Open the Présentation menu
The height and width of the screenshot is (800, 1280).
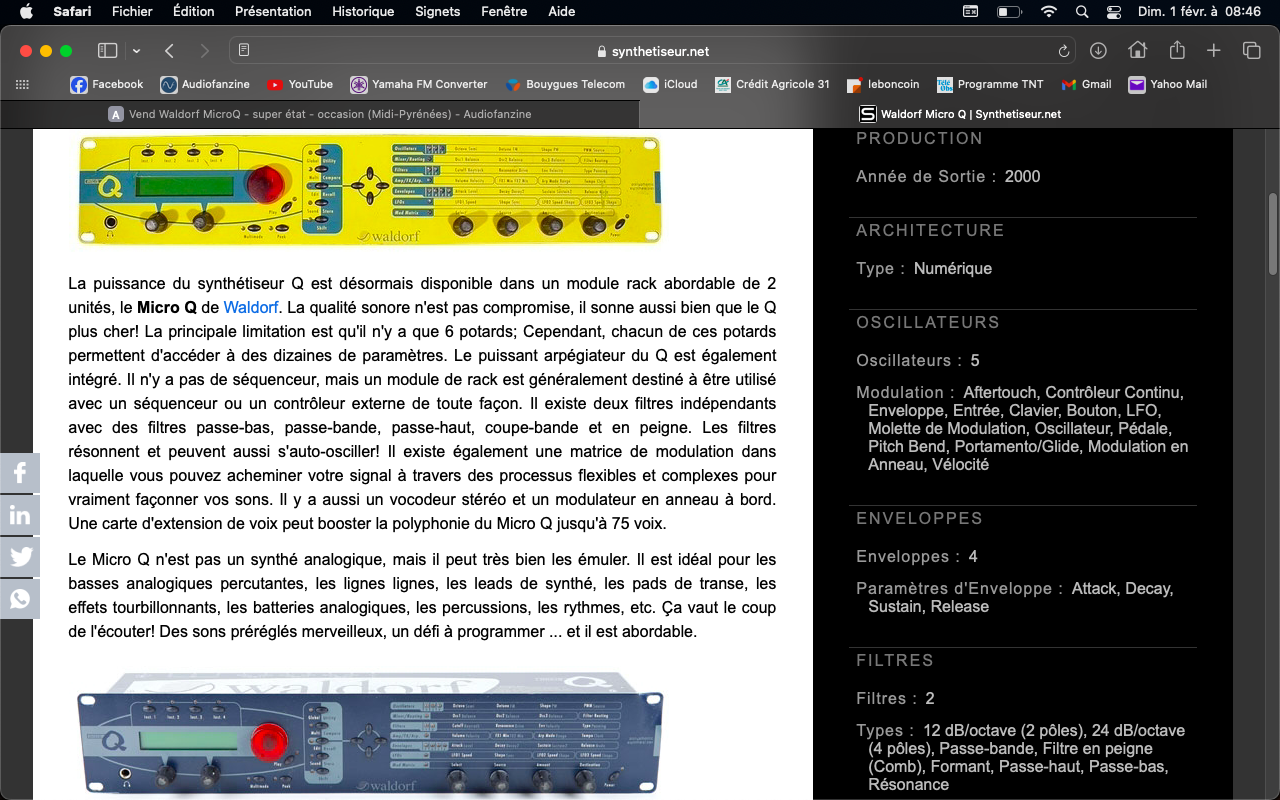(273, 12)
